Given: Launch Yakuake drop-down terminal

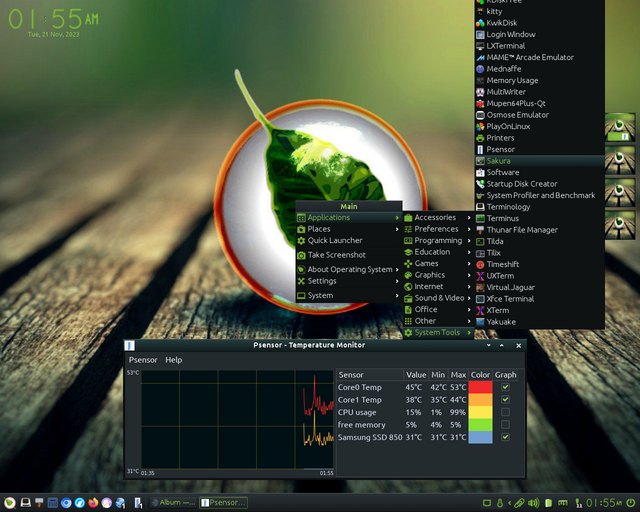Looking at the screenshot, I should coord(540,322).
